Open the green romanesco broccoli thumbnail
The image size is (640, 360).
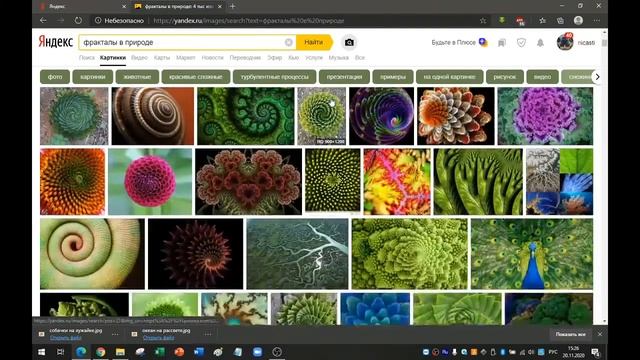(409, 254)
